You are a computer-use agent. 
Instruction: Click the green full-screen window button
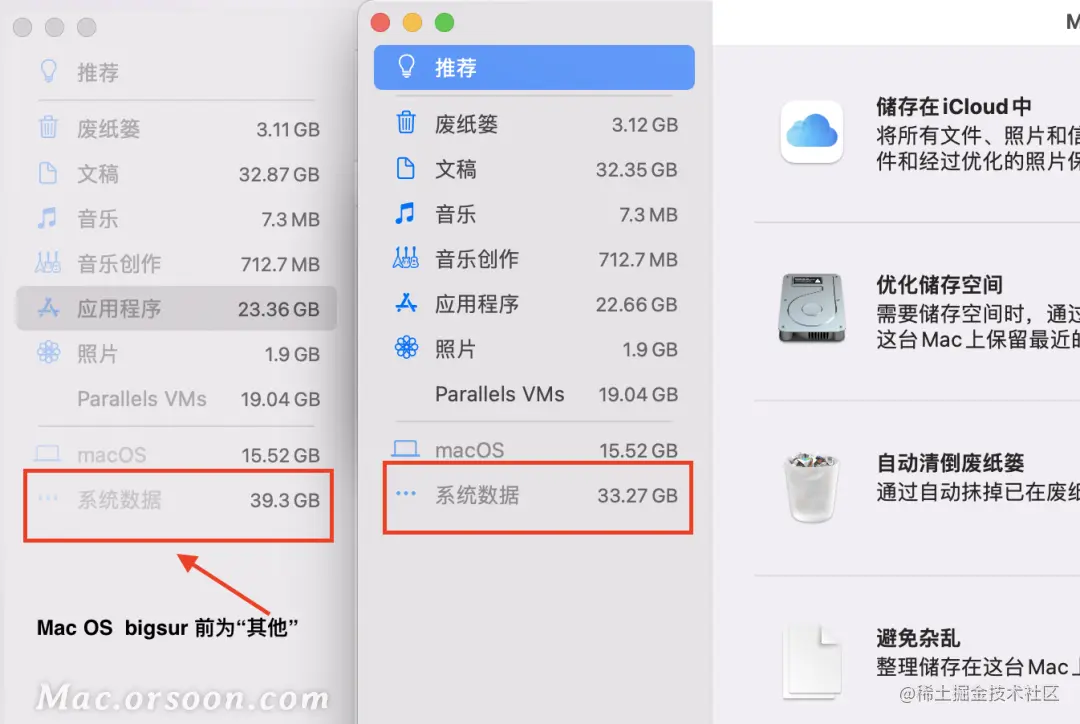coord(444,23)
